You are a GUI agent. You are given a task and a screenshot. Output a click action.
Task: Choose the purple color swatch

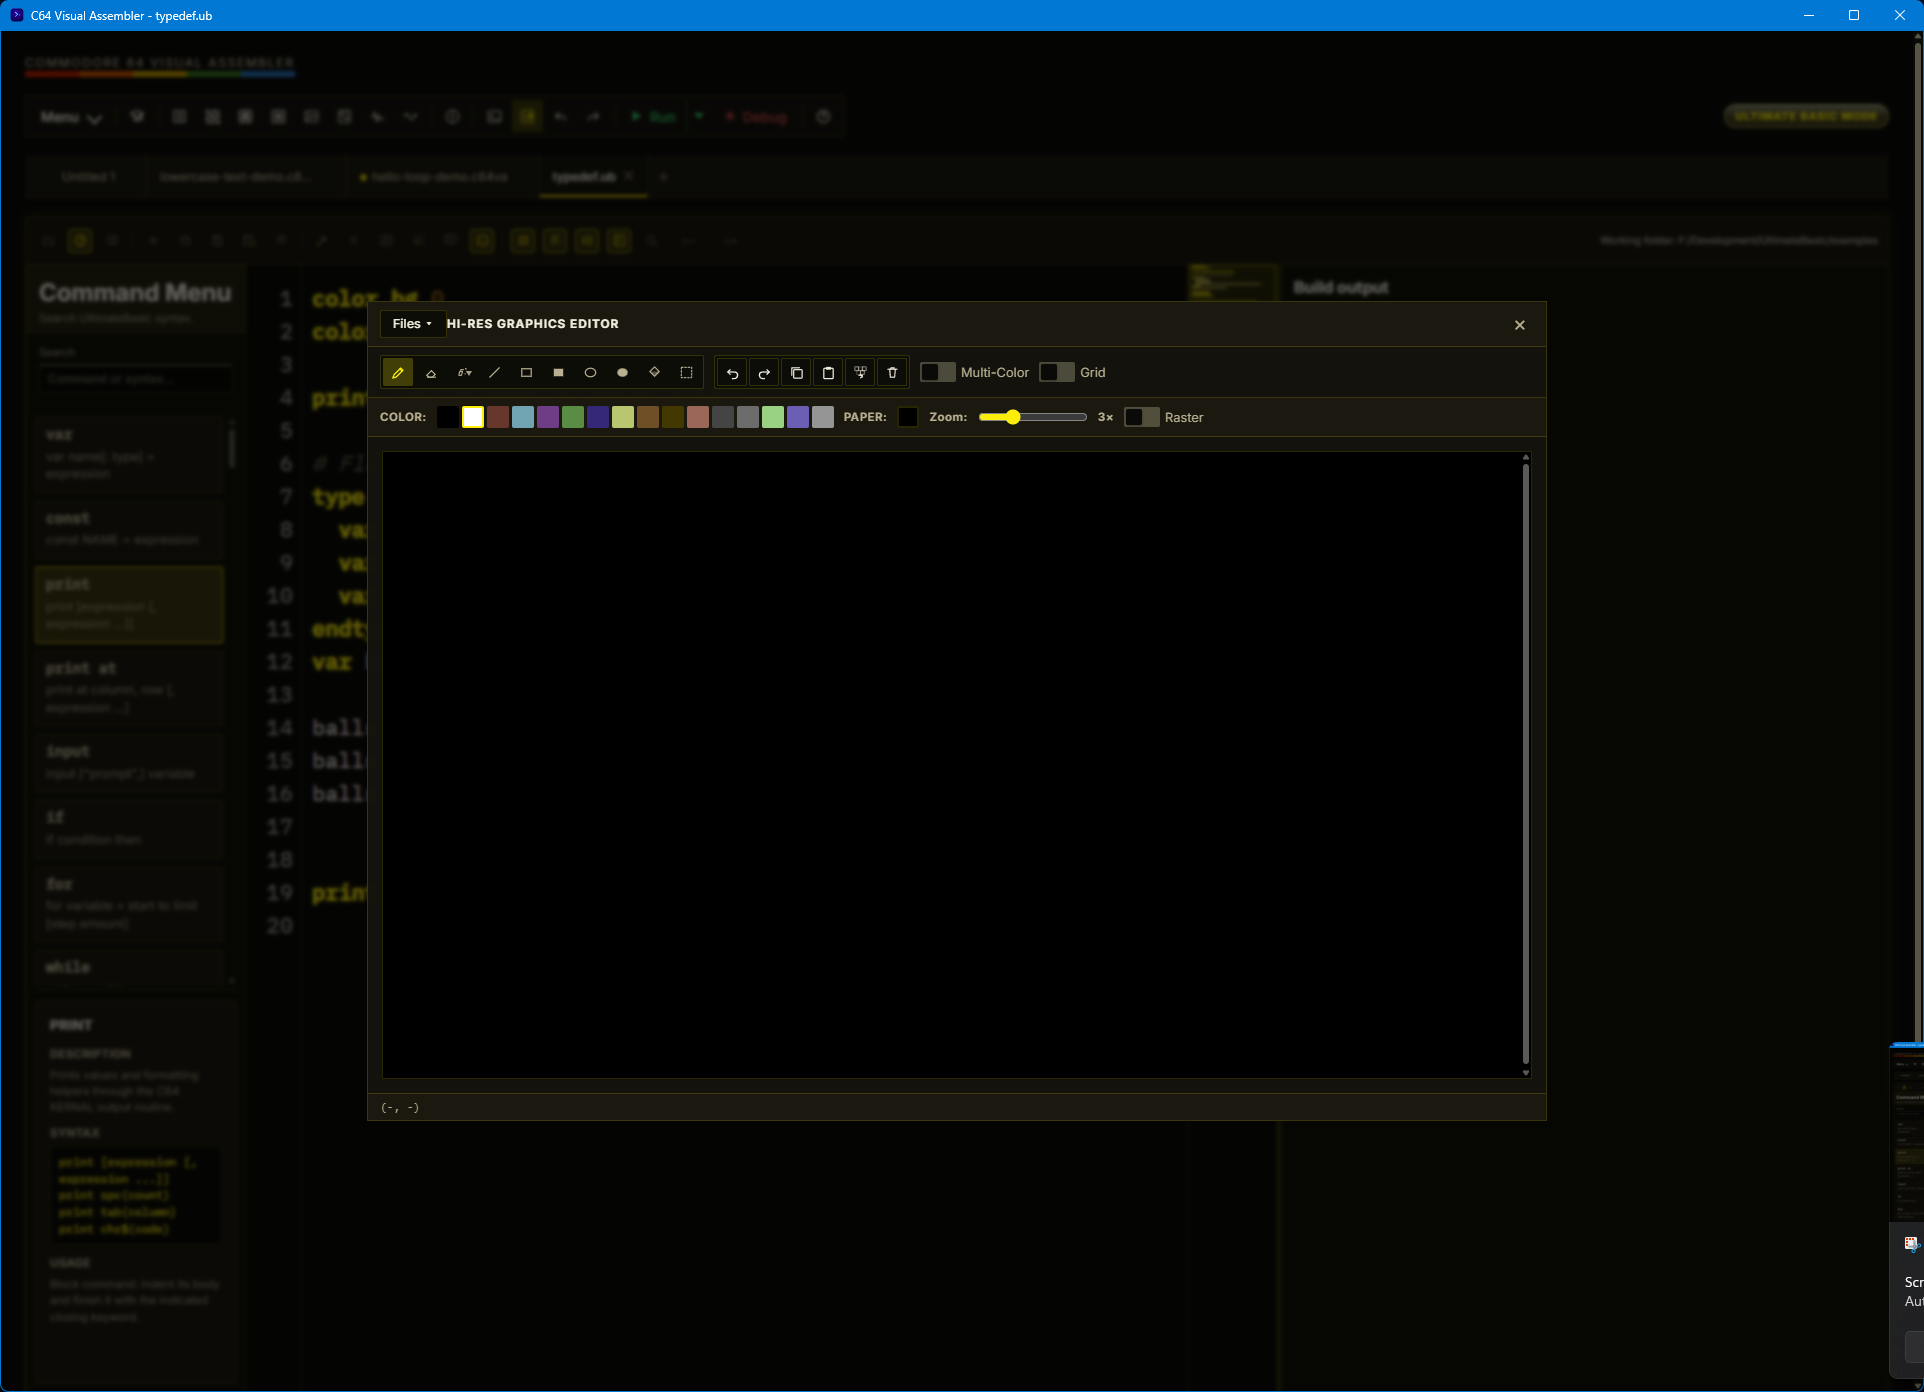(x=548, y=417)
